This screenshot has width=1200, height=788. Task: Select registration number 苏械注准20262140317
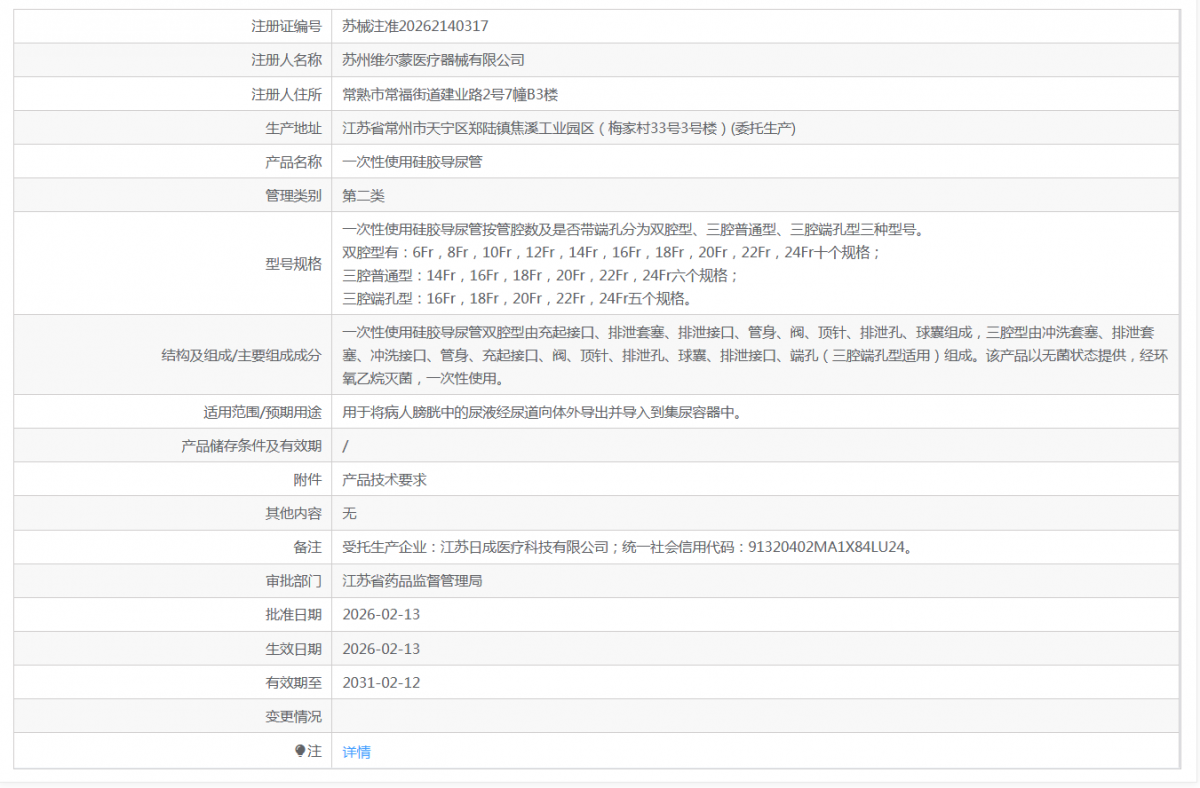(415, 26)
